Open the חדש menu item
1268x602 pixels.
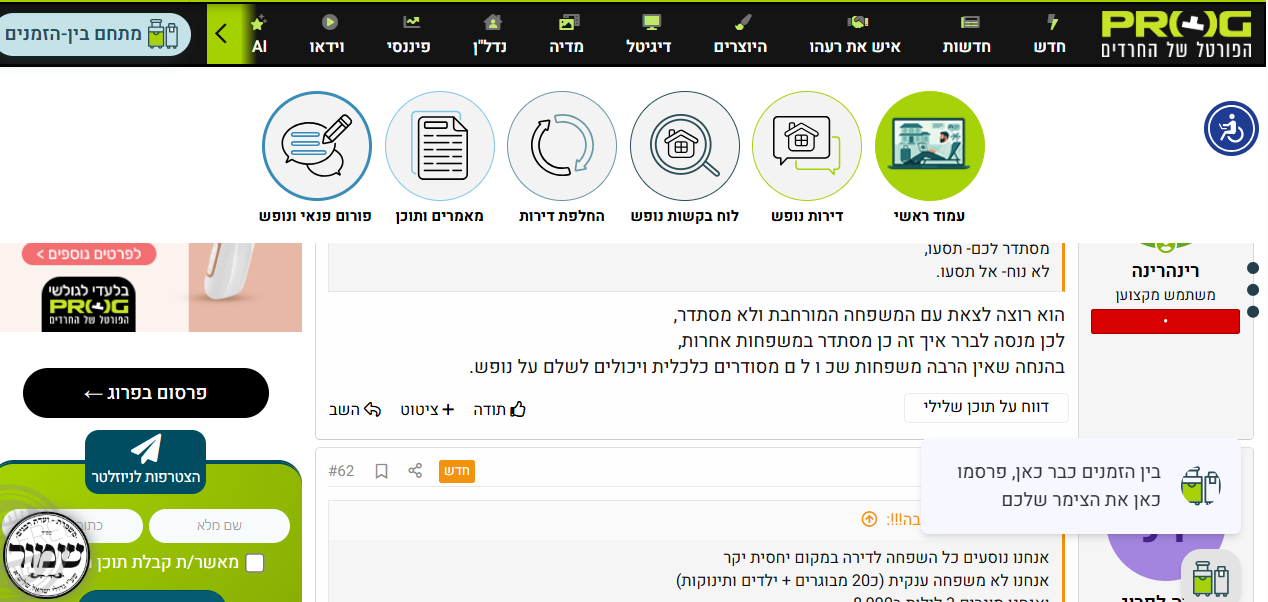click(x=1050, y=34)
